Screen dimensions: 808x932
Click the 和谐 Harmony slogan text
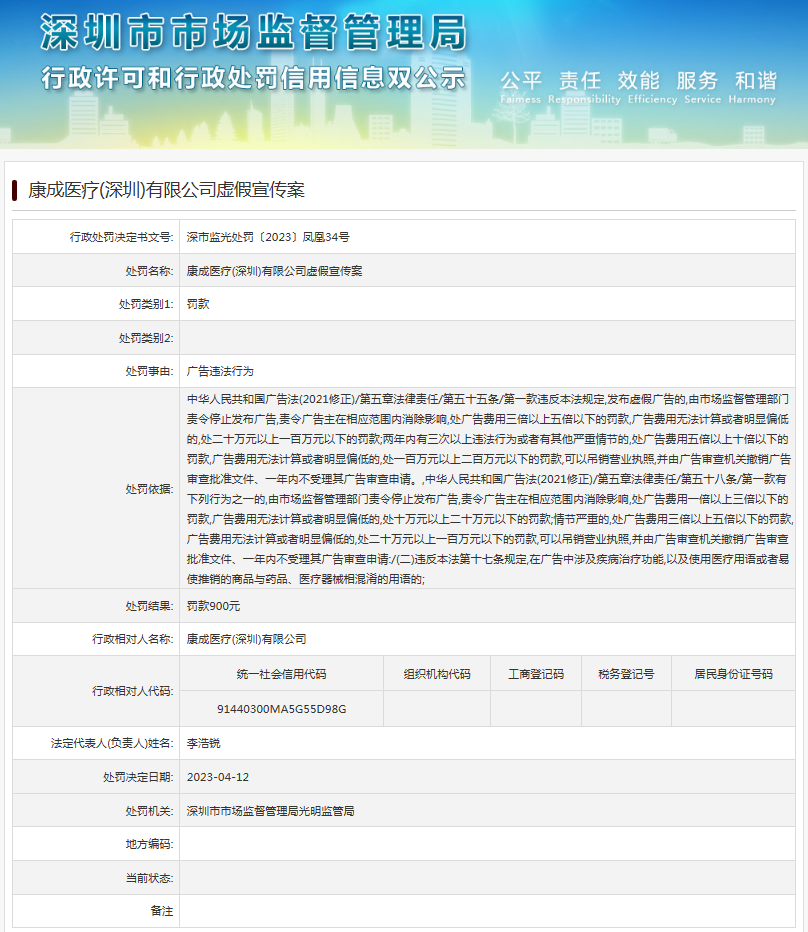(752, 87)
